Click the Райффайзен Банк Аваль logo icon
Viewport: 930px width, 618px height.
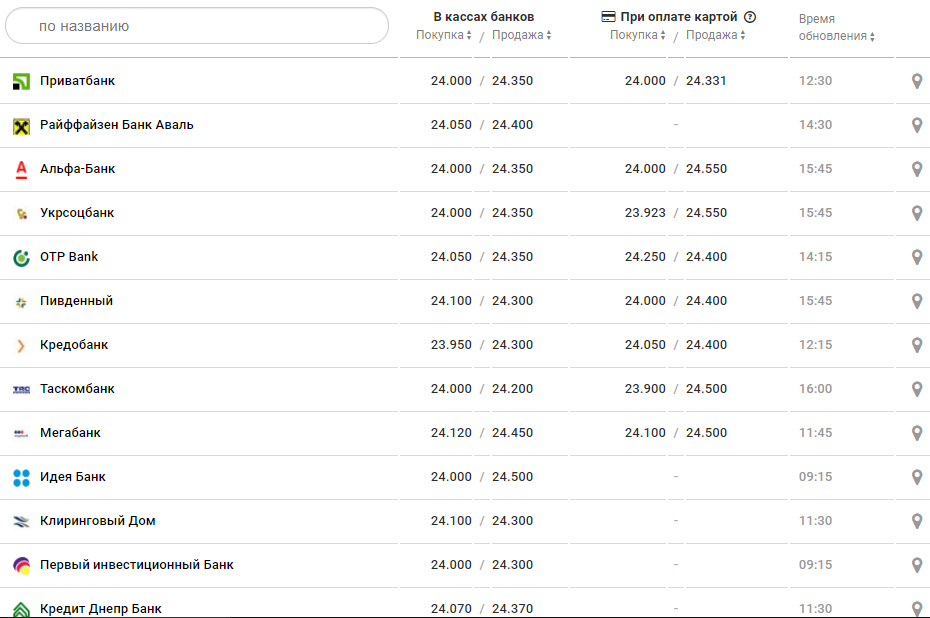click(21, 125)
